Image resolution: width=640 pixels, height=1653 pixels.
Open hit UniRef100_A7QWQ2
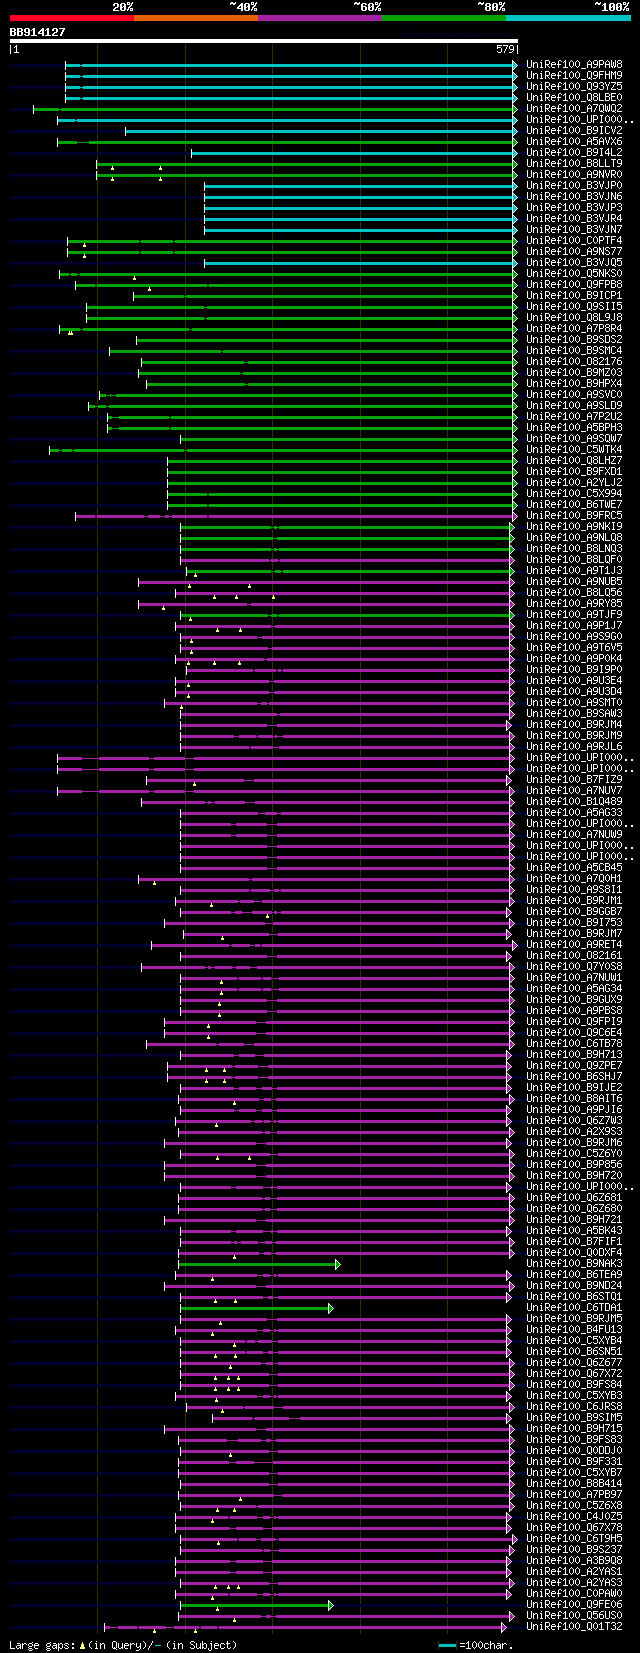574,108
